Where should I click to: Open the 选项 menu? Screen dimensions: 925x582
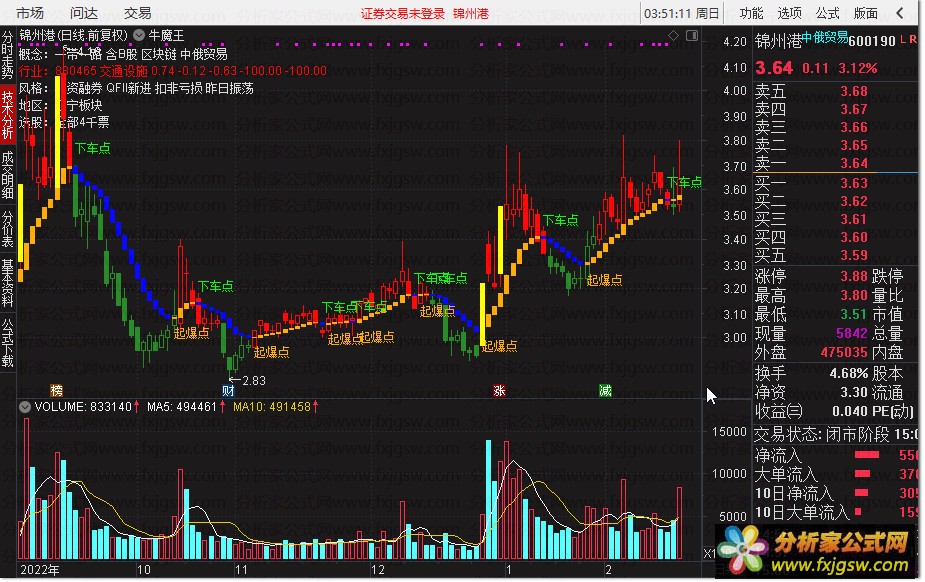click(789, 13)
